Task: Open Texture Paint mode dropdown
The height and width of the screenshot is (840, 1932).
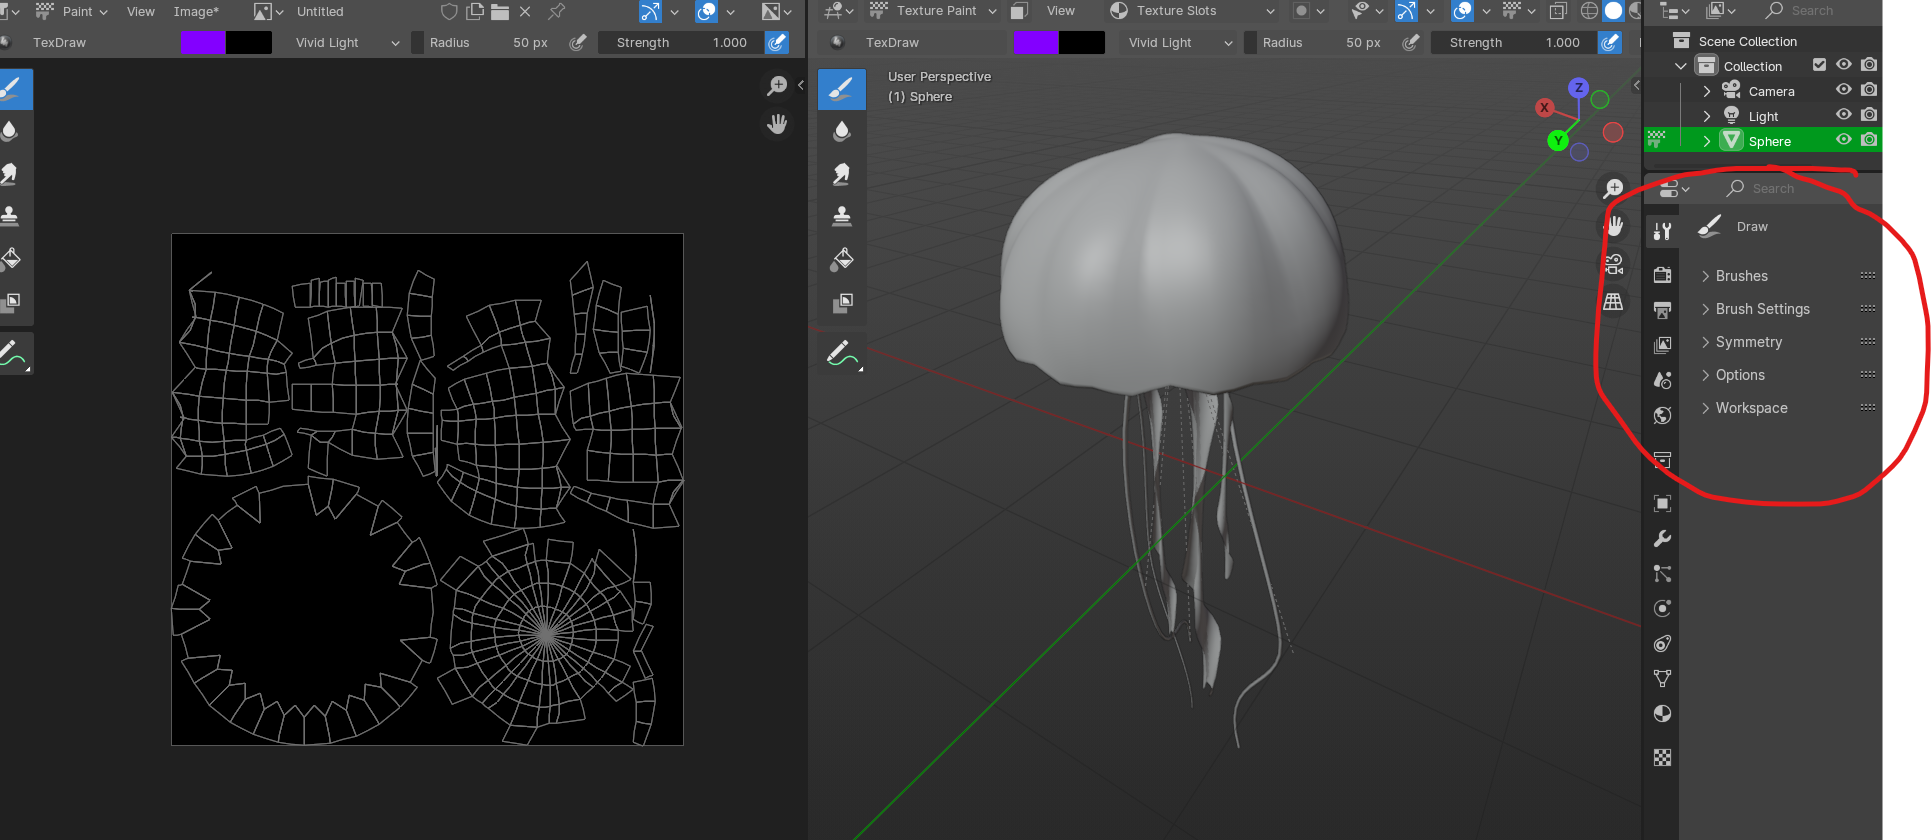Action: (x=933, y=11)
